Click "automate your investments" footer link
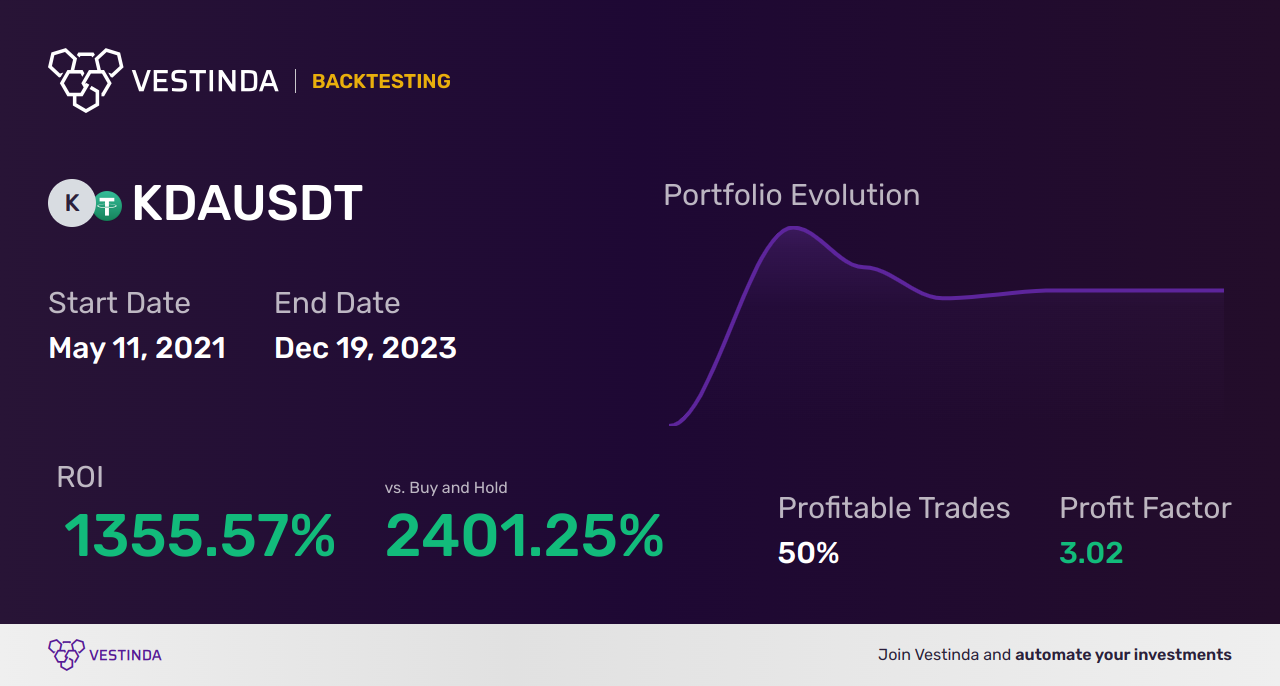Screen dimensions: 1280x686 pos(1123,655)
